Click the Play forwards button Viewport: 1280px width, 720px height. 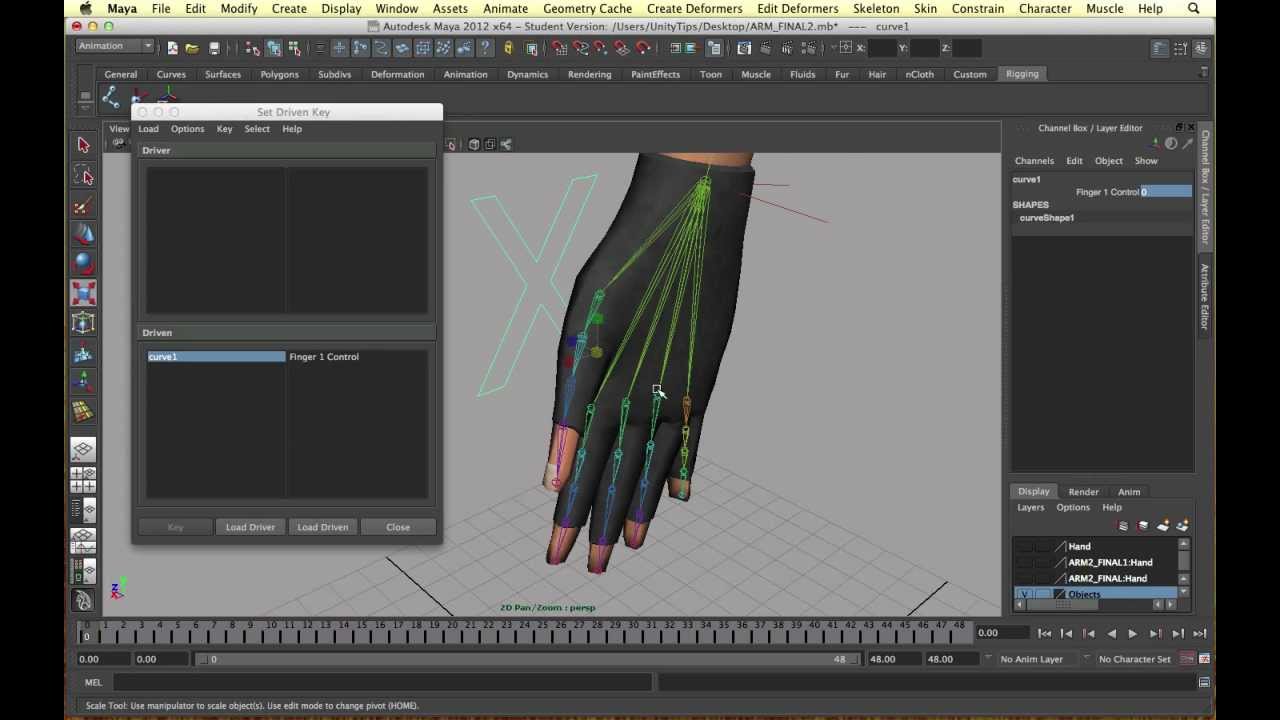[1132, 633]
